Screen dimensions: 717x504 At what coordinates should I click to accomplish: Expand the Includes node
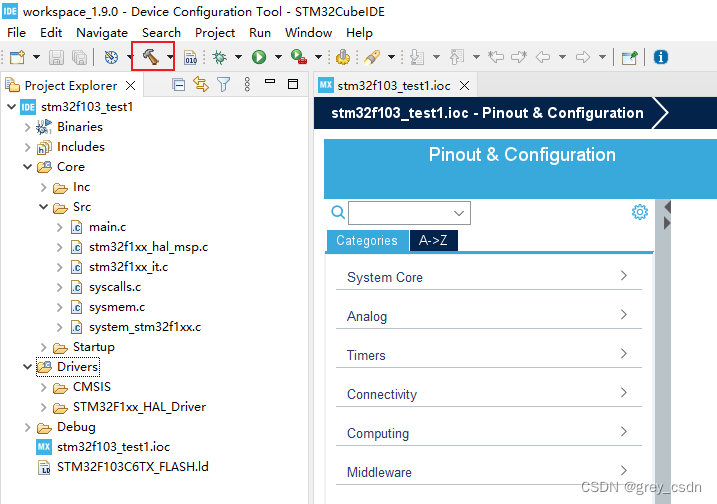(27, 147)
